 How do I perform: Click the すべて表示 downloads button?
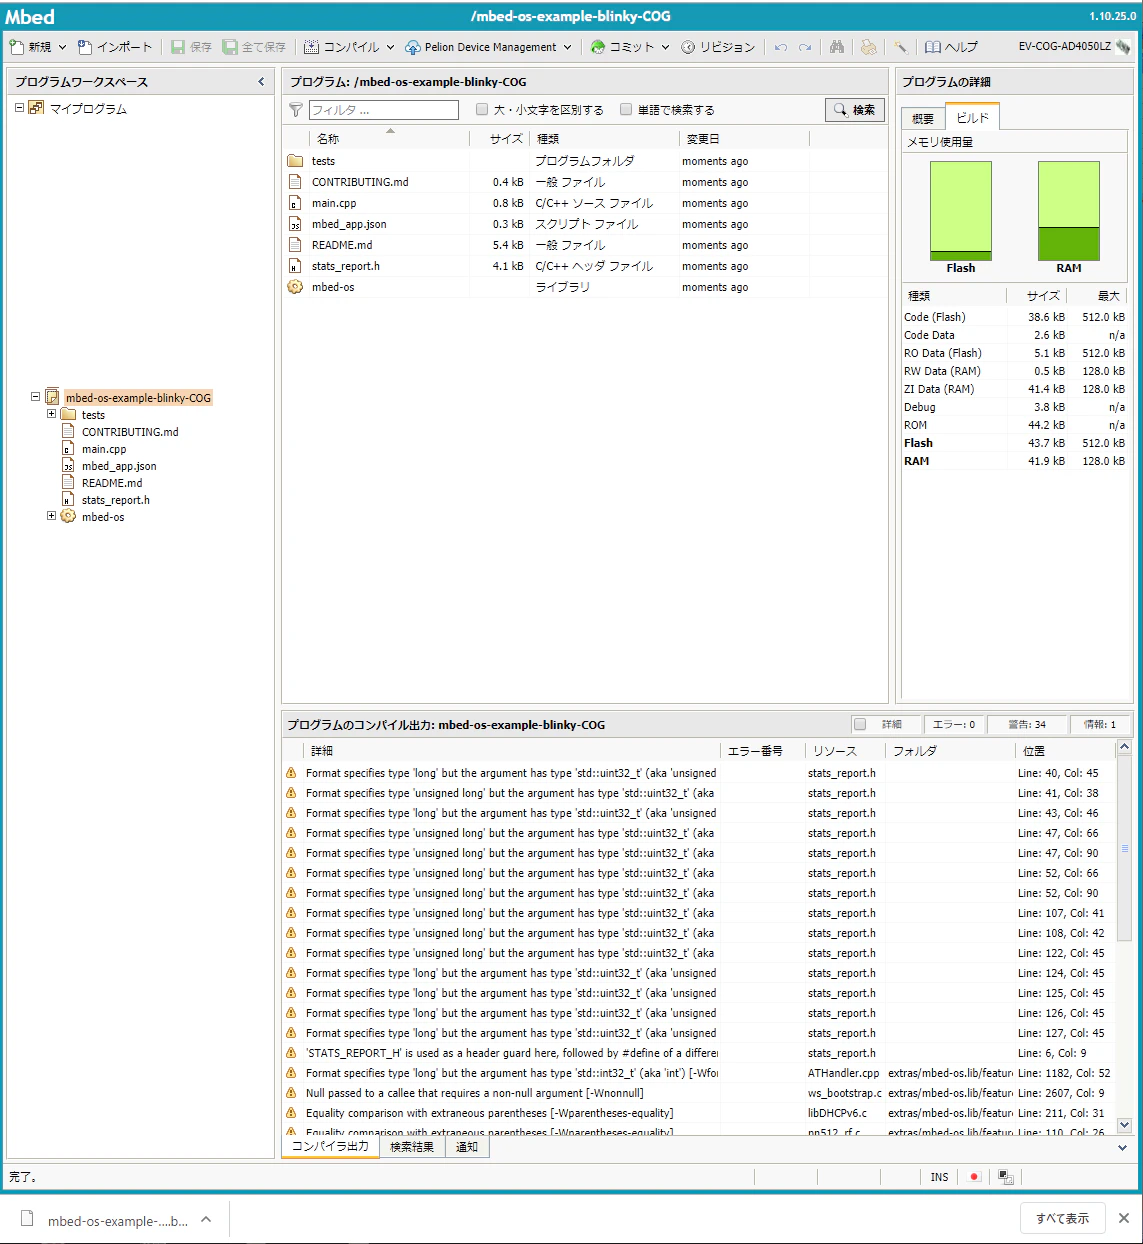[1062, 1218]
